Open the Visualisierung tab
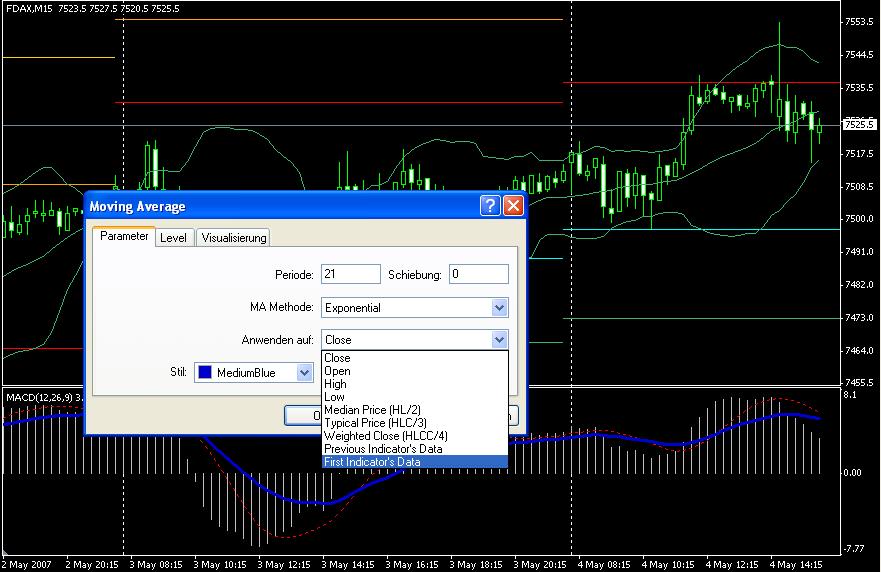 click(233, 237)
